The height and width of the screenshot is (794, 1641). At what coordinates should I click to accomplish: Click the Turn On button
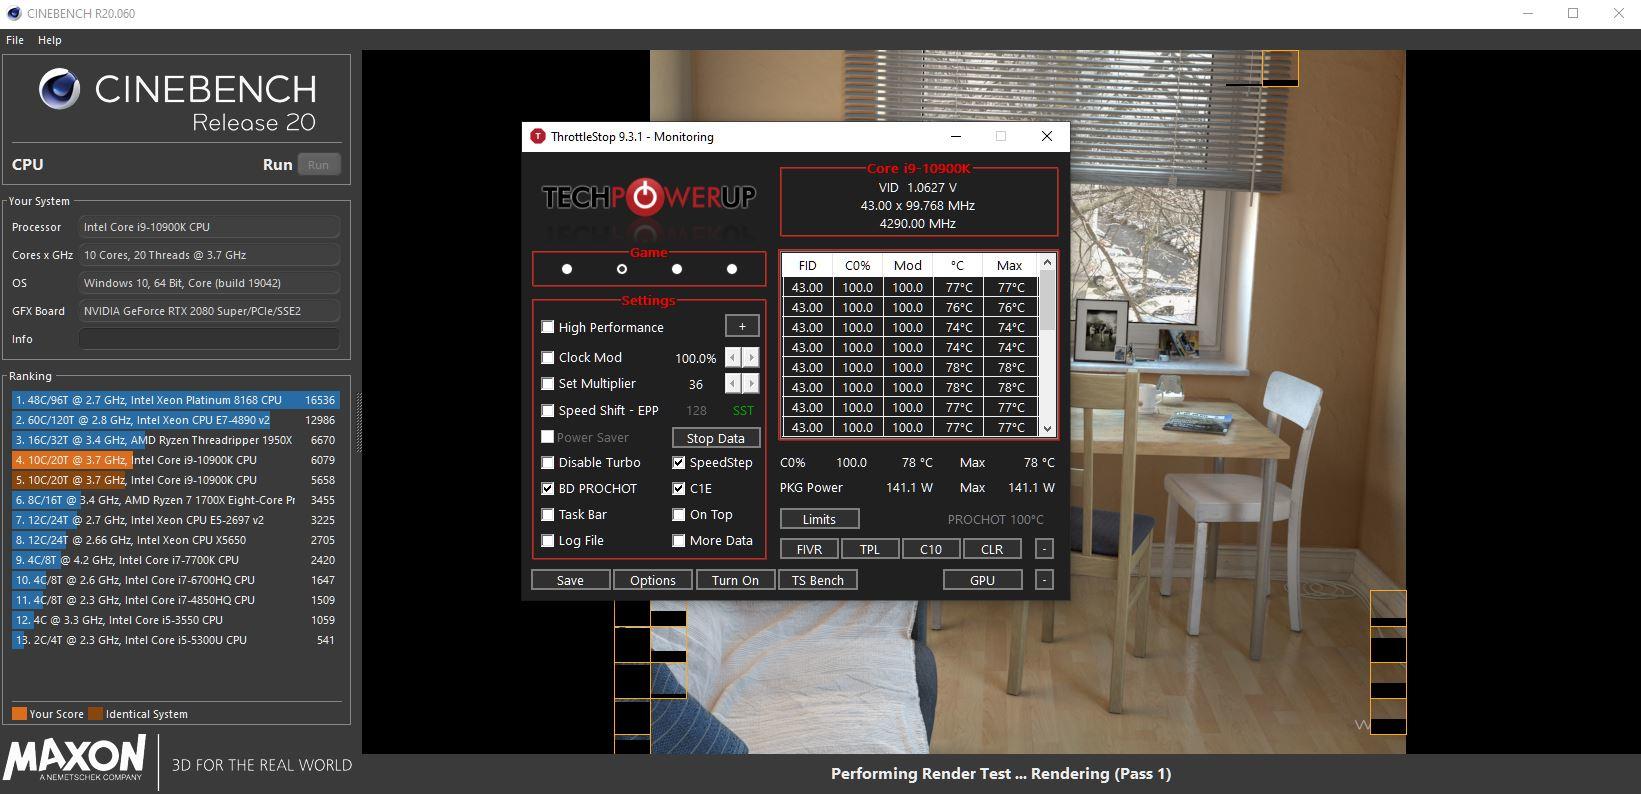[735, 580]
